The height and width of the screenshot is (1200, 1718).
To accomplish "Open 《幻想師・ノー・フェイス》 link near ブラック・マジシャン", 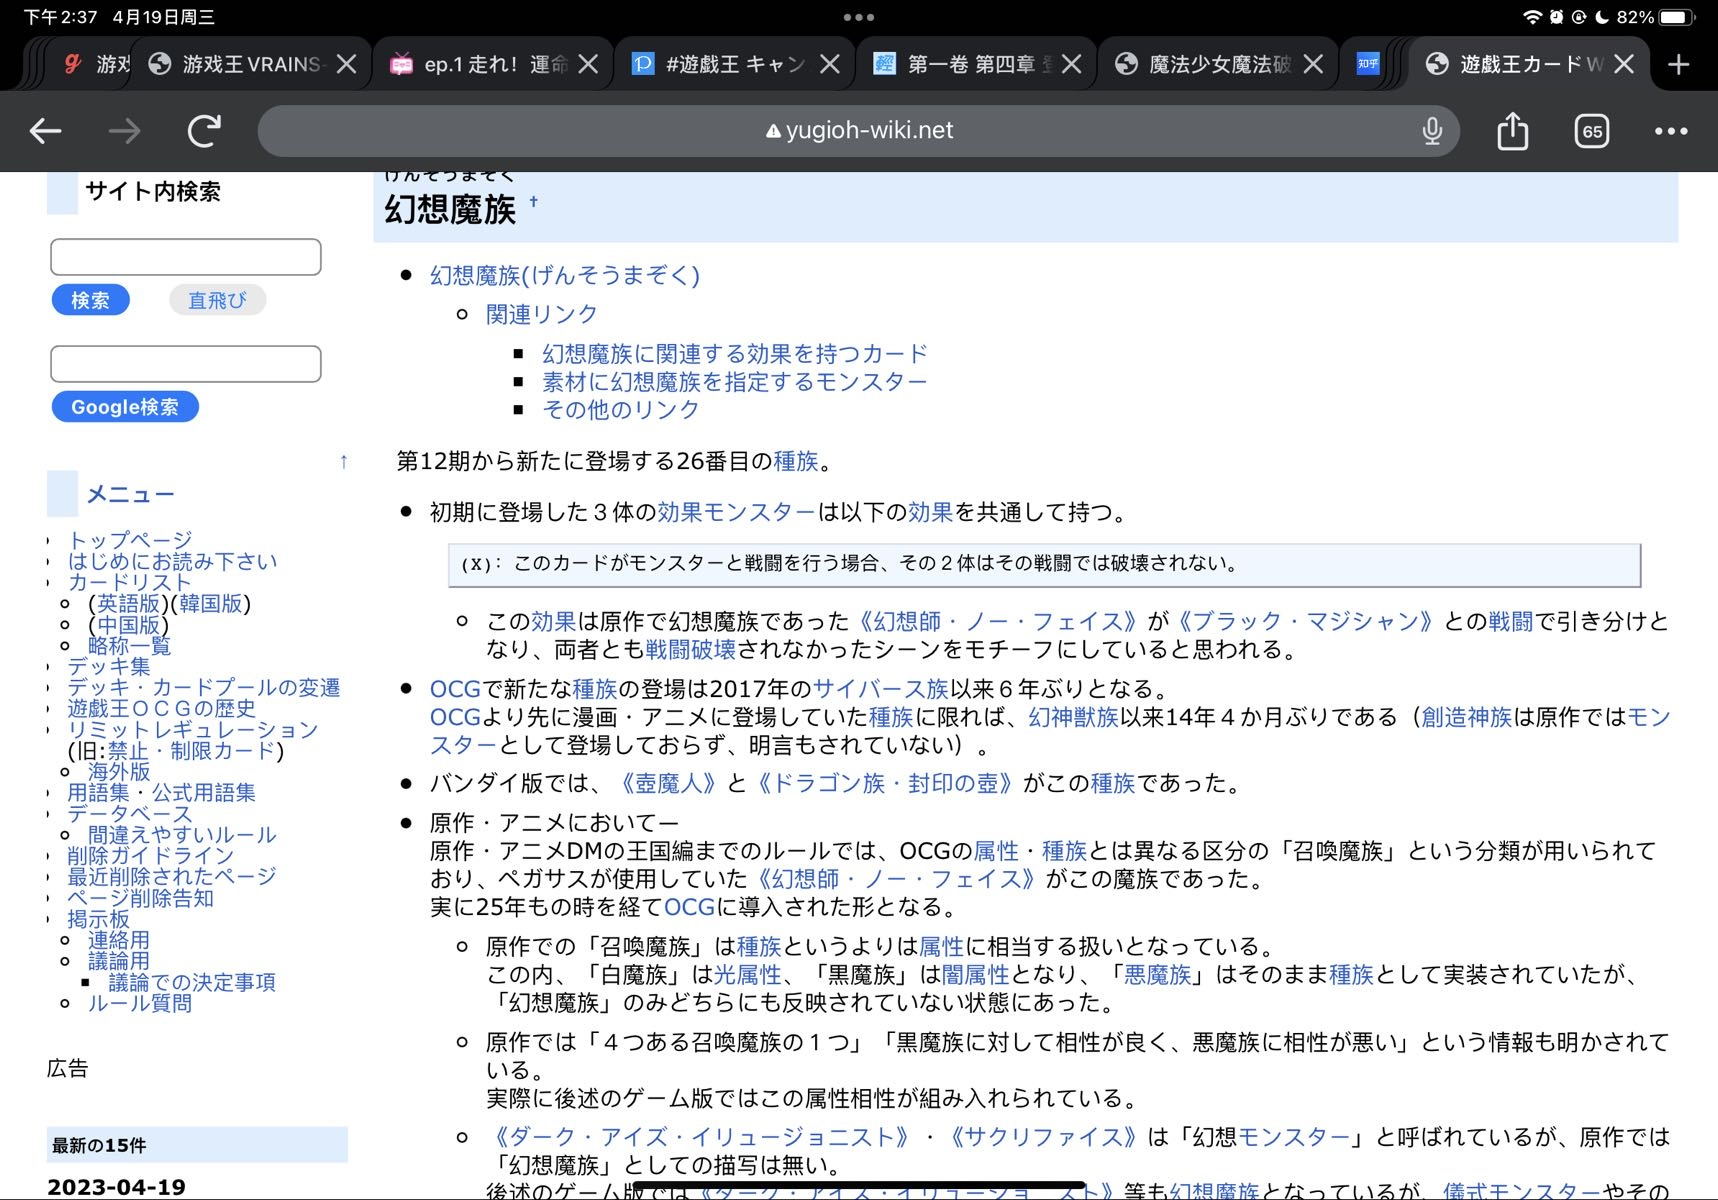I will [998, 621].
